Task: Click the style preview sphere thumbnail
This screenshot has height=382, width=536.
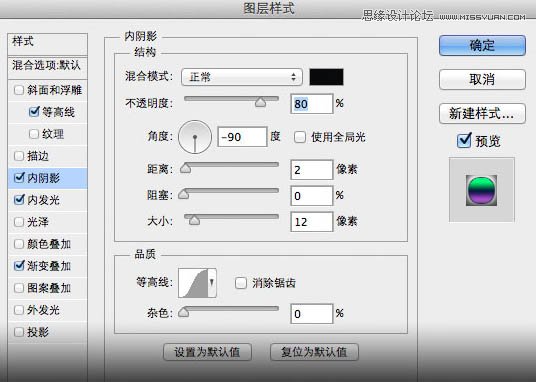Action: (x=481, y=190)
